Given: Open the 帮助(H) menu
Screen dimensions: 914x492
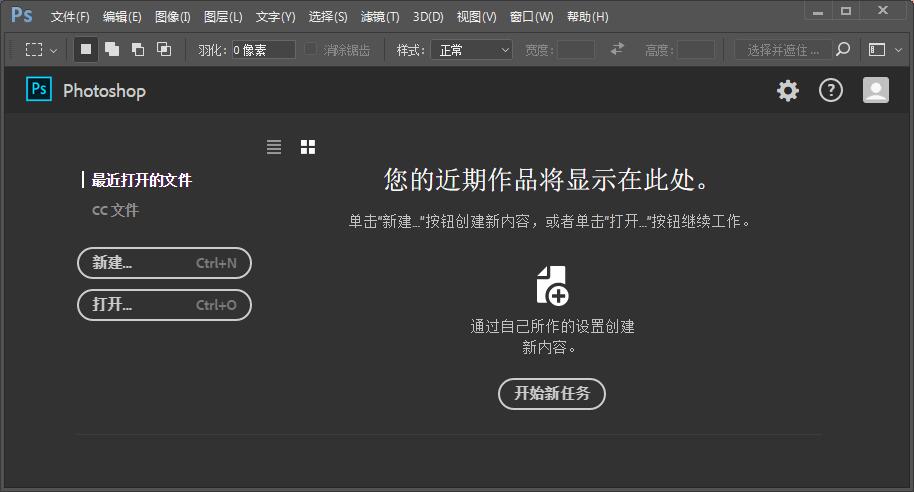Looking at the screenshot, I should [588, 17].
